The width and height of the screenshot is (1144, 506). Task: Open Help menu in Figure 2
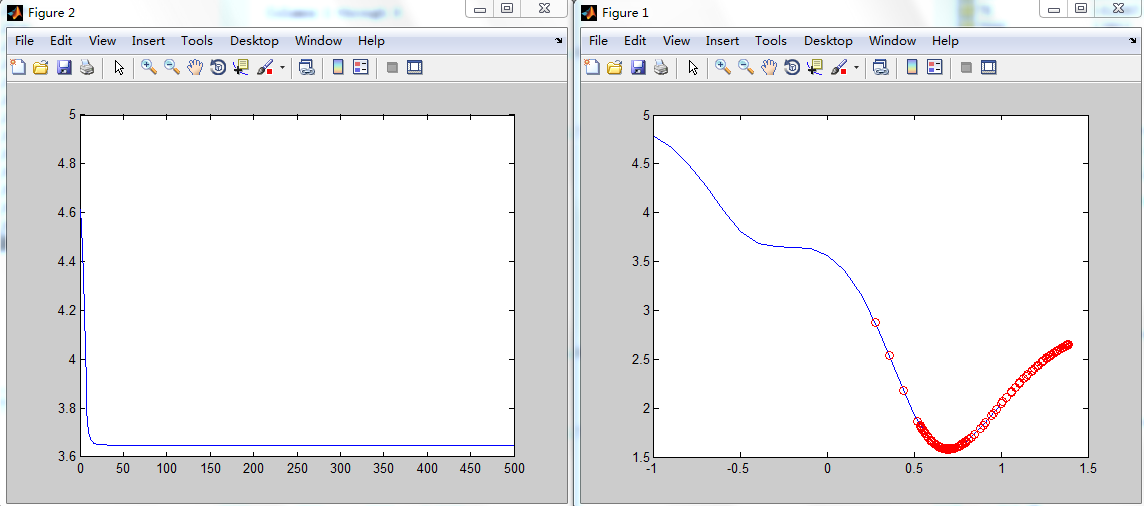tap(371, 41)
